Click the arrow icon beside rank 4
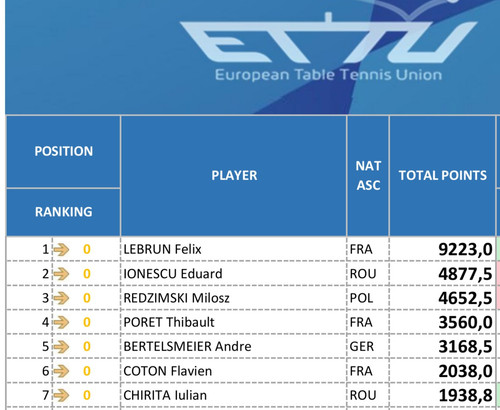 pyautogui.click(x=62, y=322)
